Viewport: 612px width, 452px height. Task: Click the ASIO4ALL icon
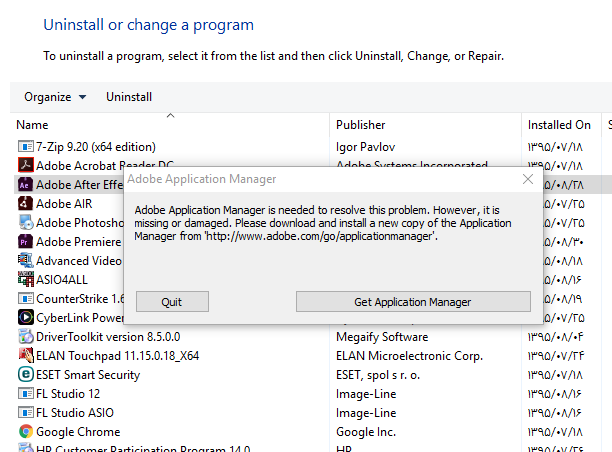(26, 279)
